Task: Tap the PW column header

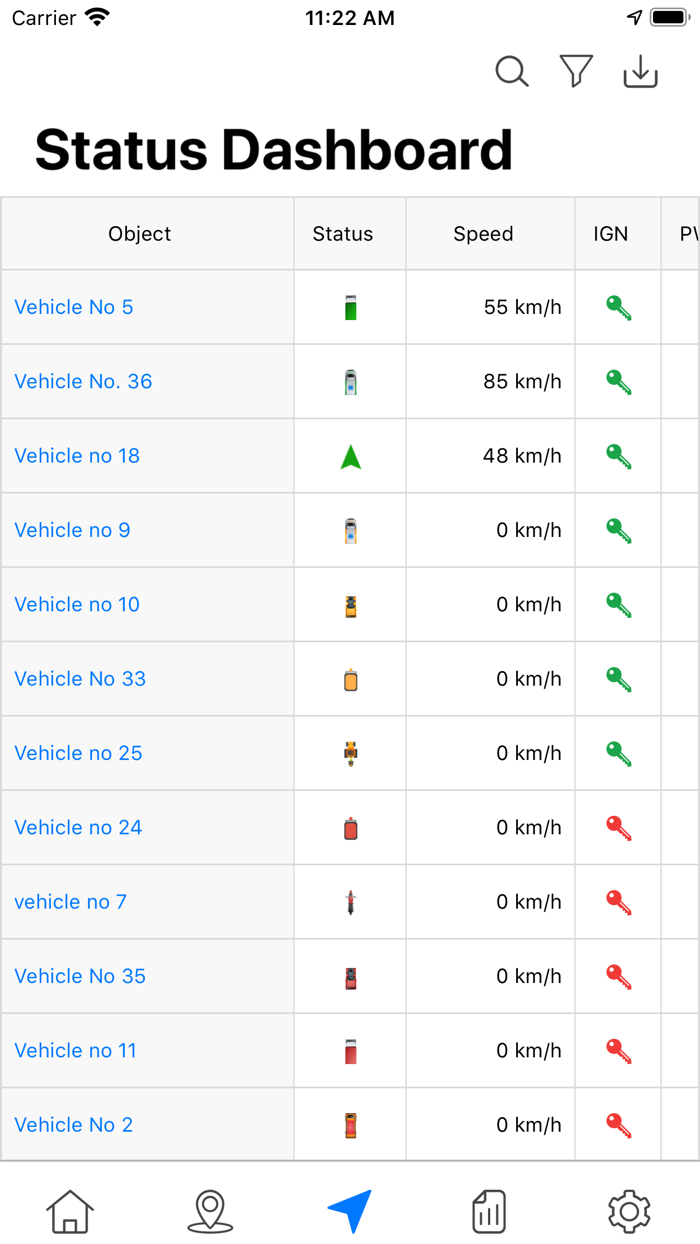Action: click(688, 233)
